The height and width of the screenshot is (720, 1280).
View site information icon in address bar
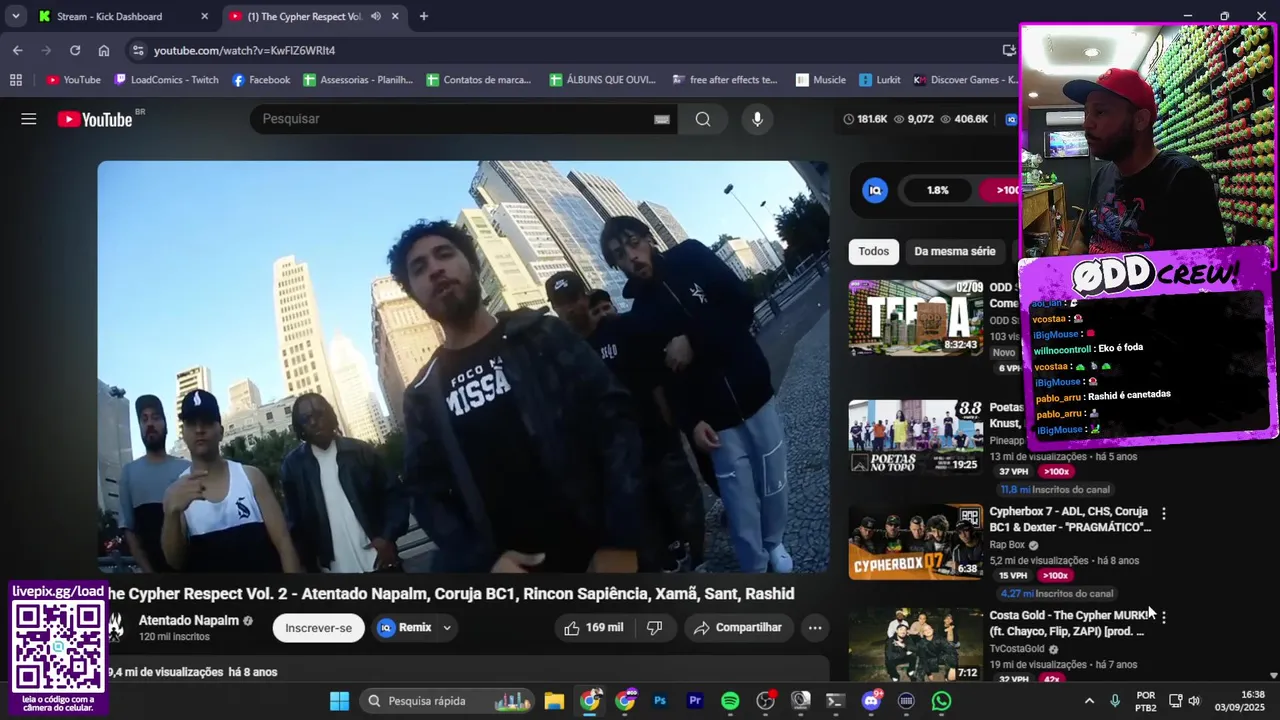click(x=138, y=50)
